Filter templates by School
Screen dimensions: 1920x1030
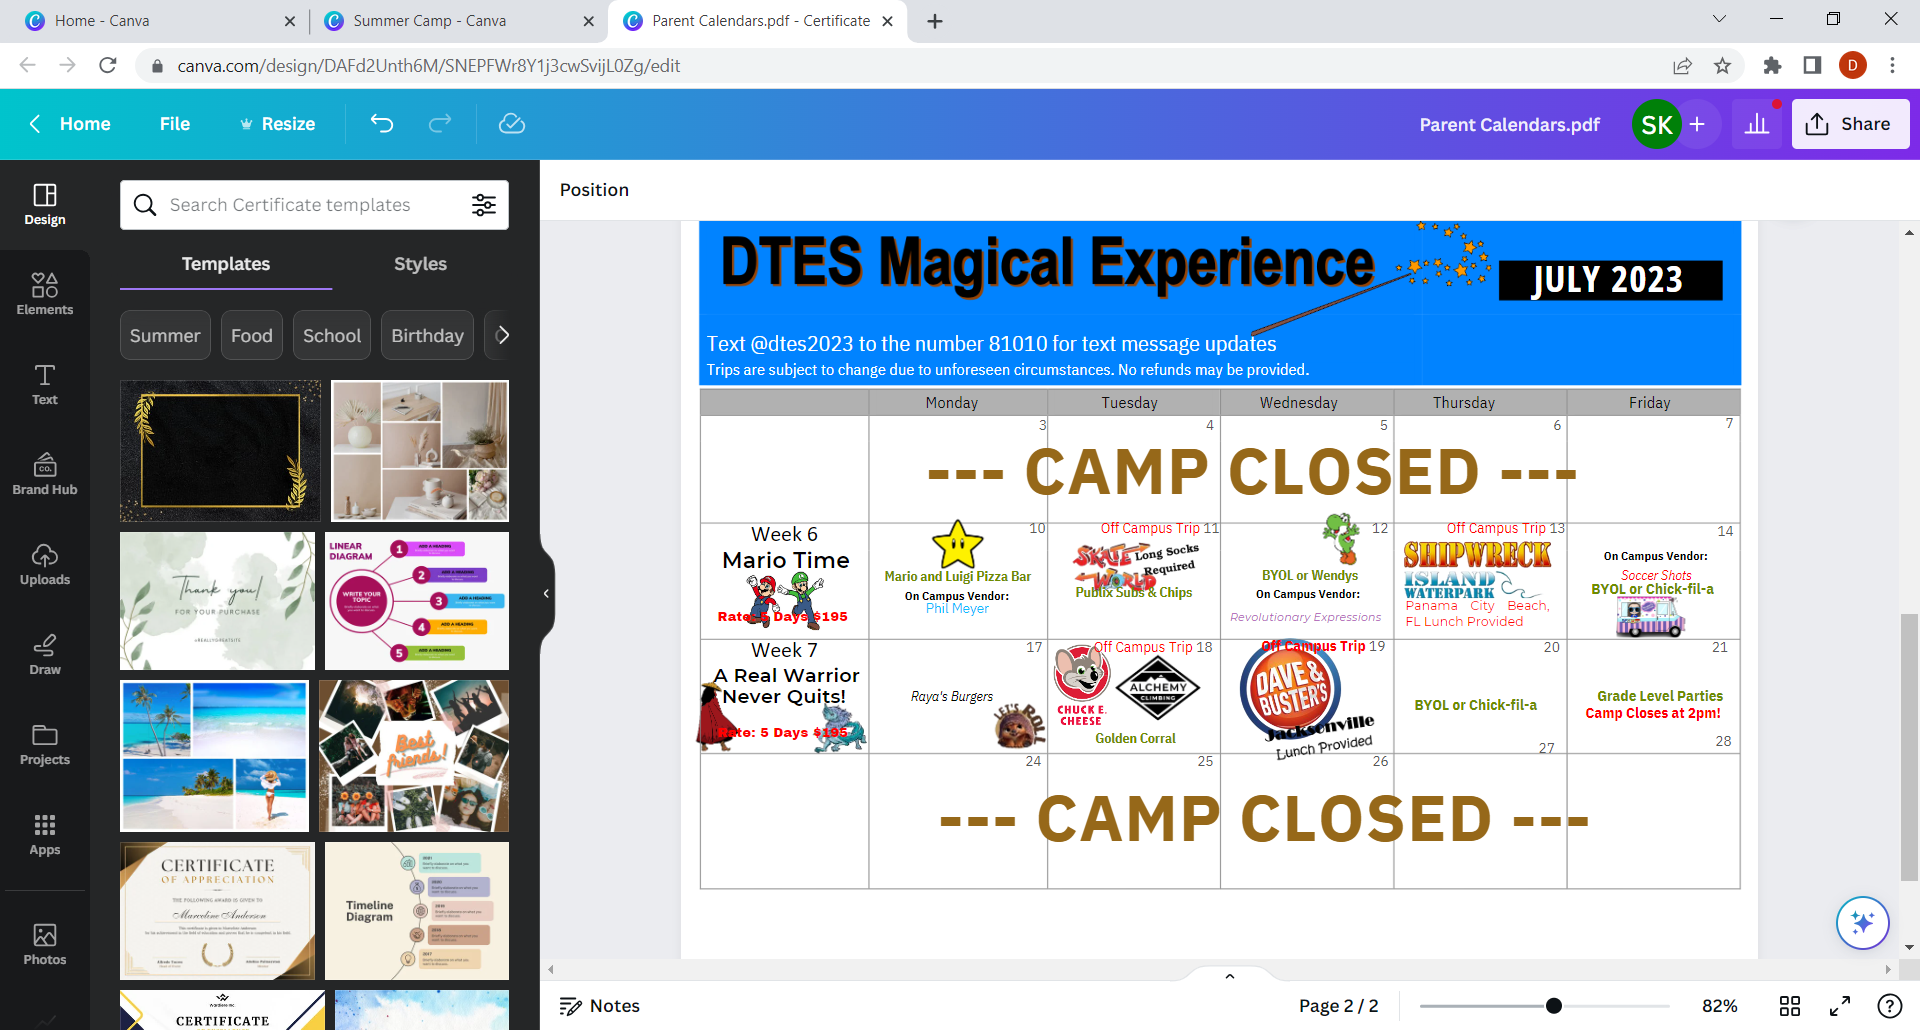pyautogui.click(x=332, y=335)
